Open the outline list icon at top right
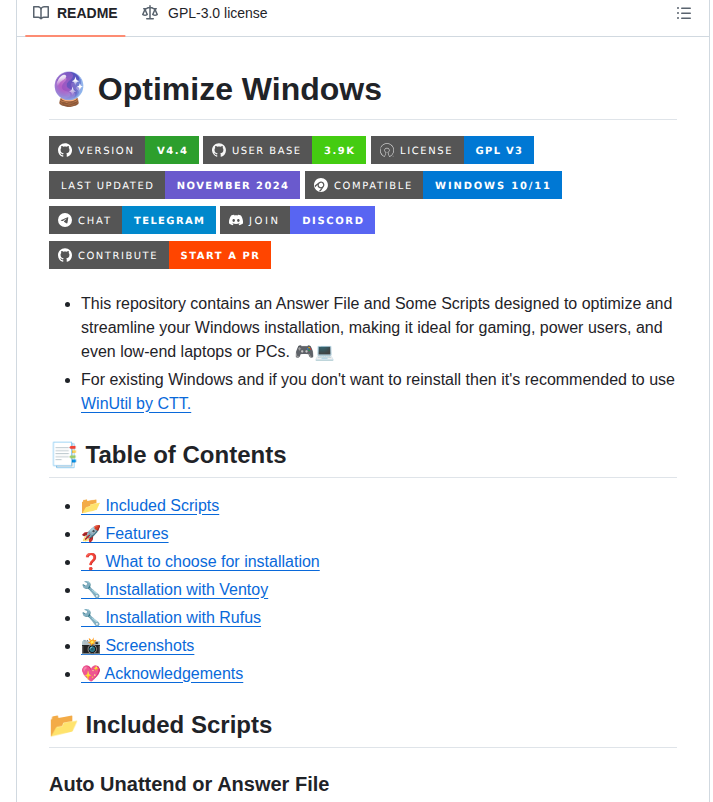 point(684,13)
